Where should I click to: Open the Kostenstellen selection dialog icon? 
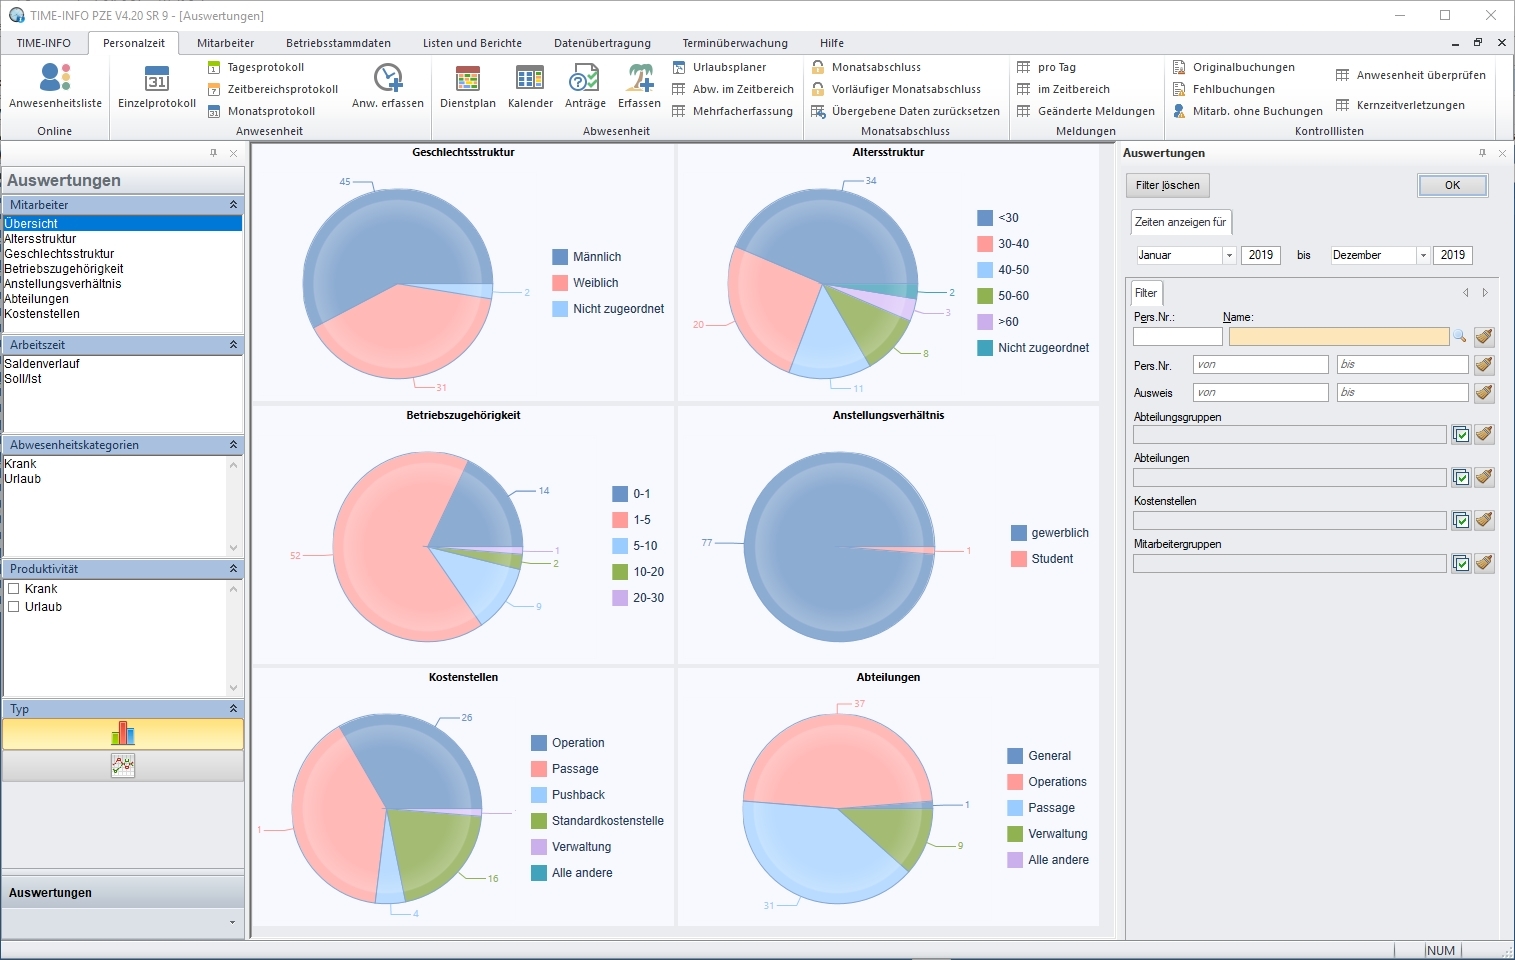pyautogui.click(x=1461, y=520)
